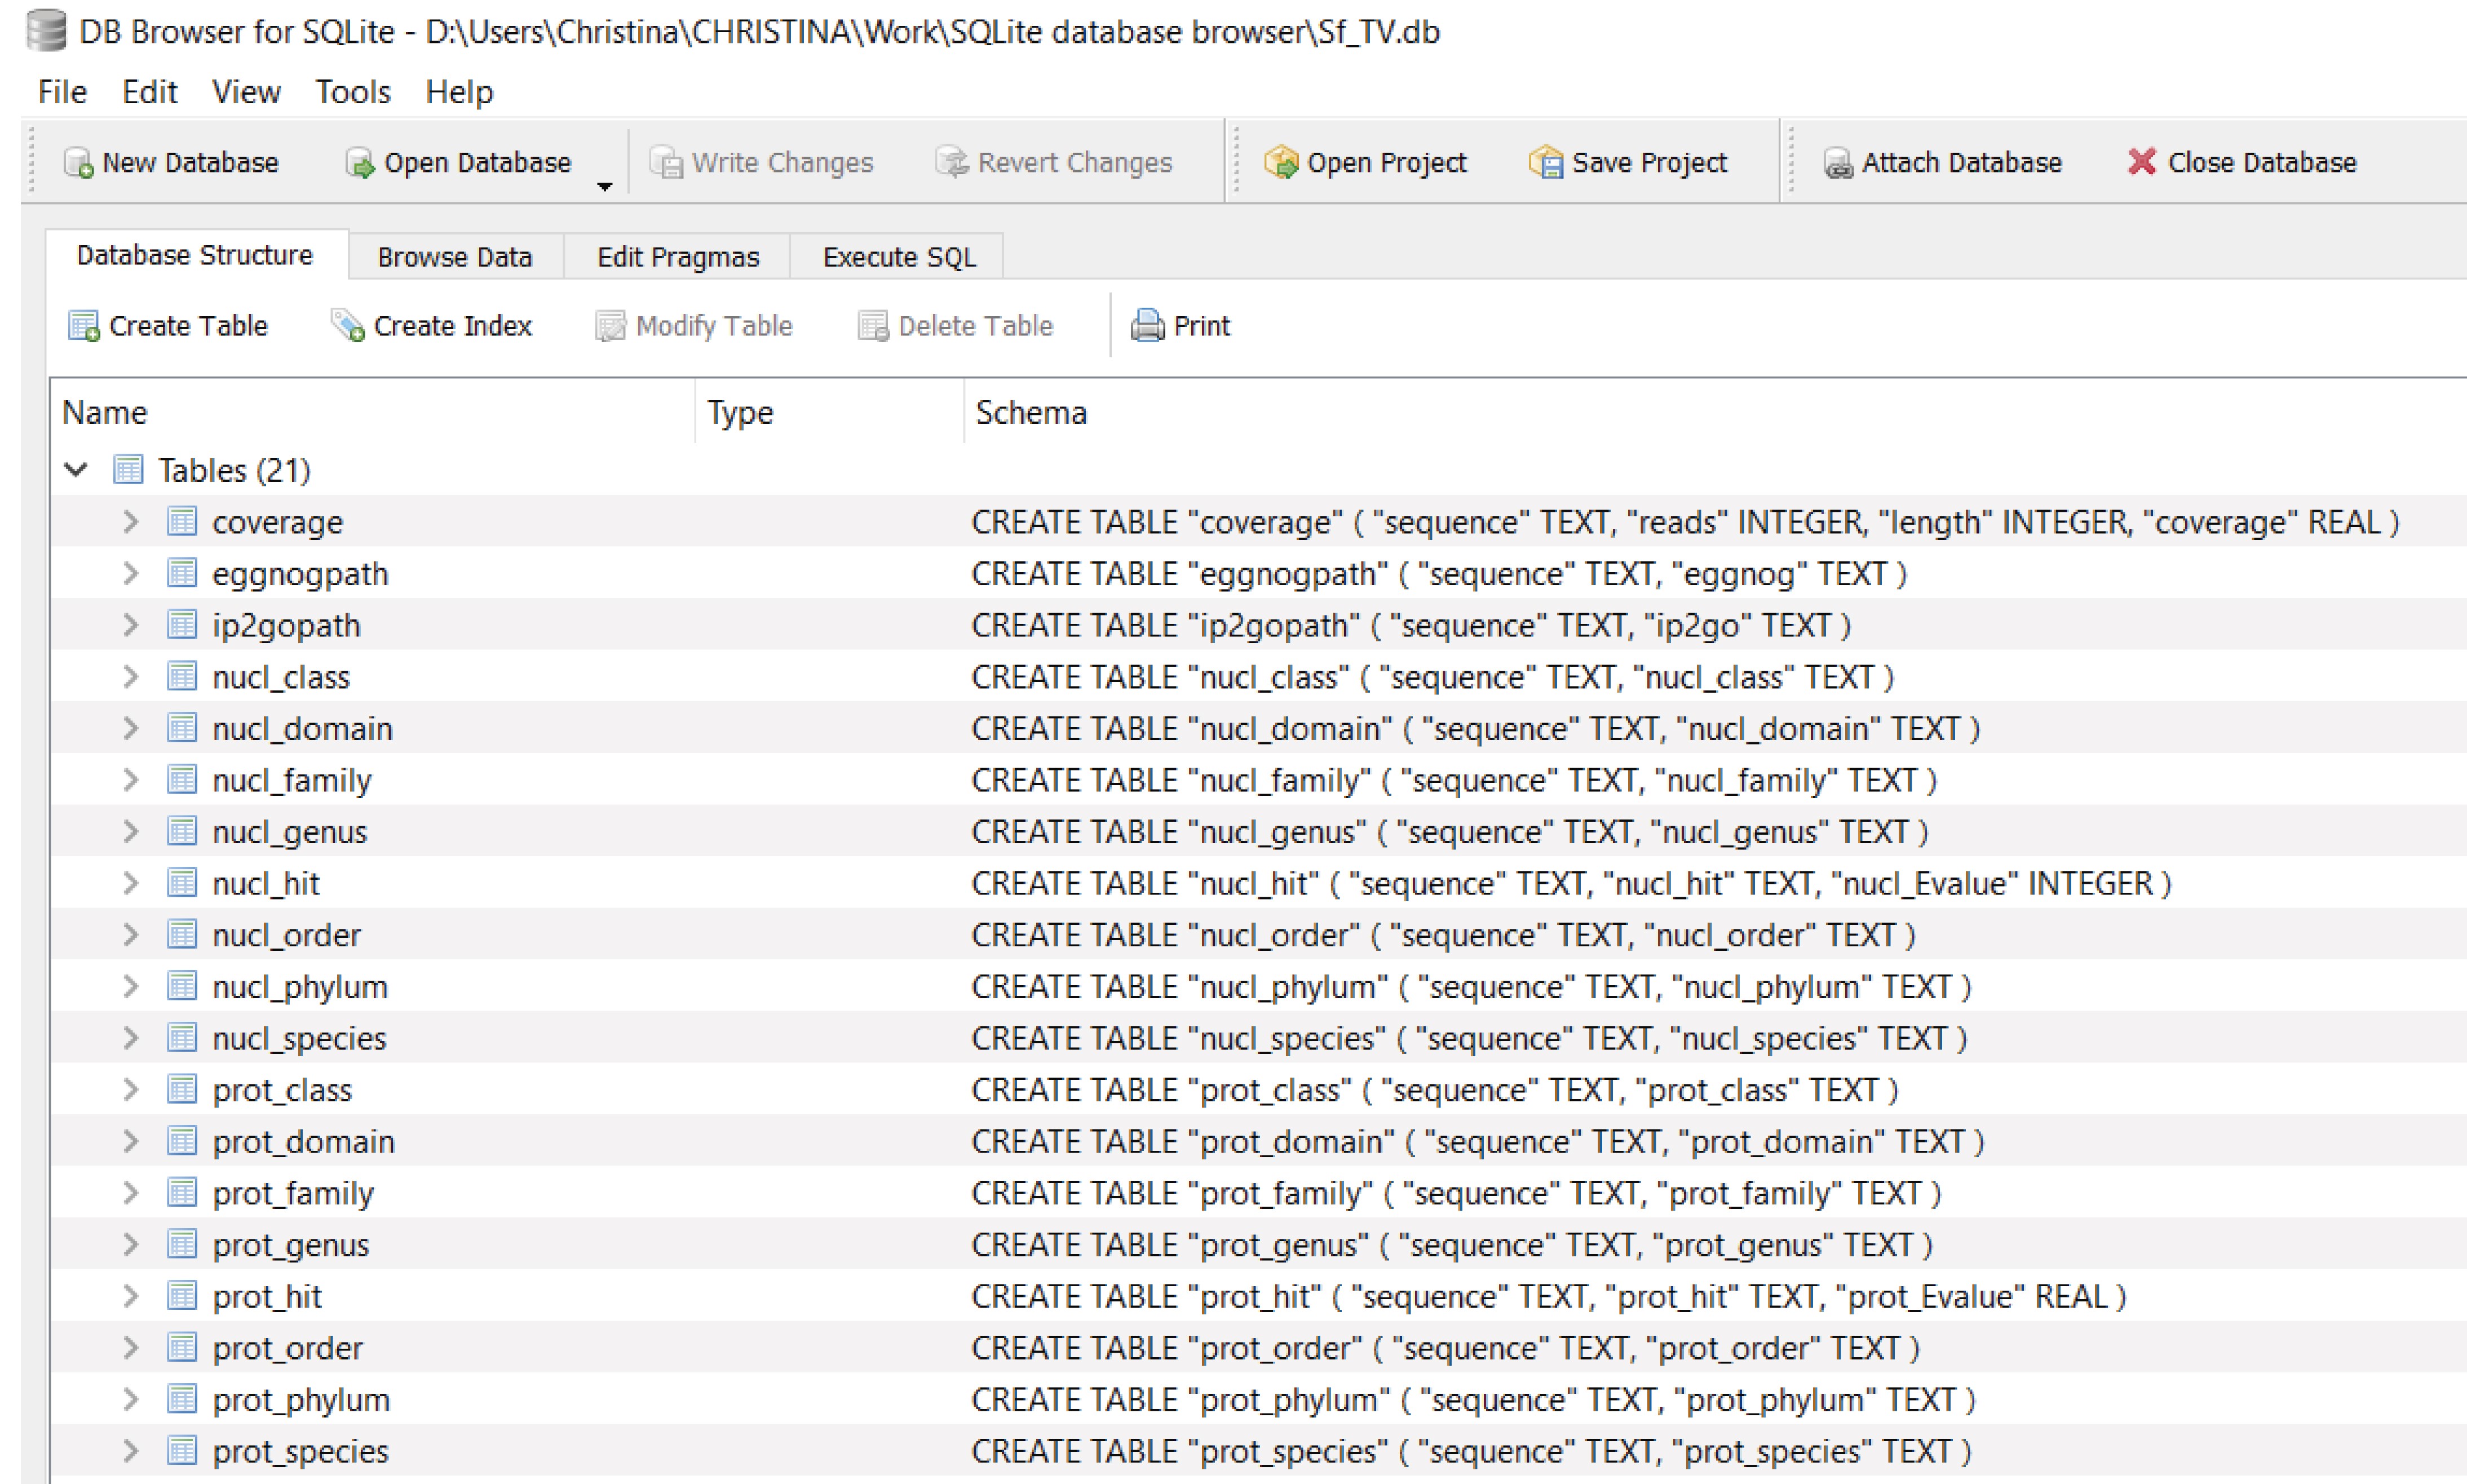Click the Modify Table button
Screen dimensions: 2467x1484
pos(694,326)
